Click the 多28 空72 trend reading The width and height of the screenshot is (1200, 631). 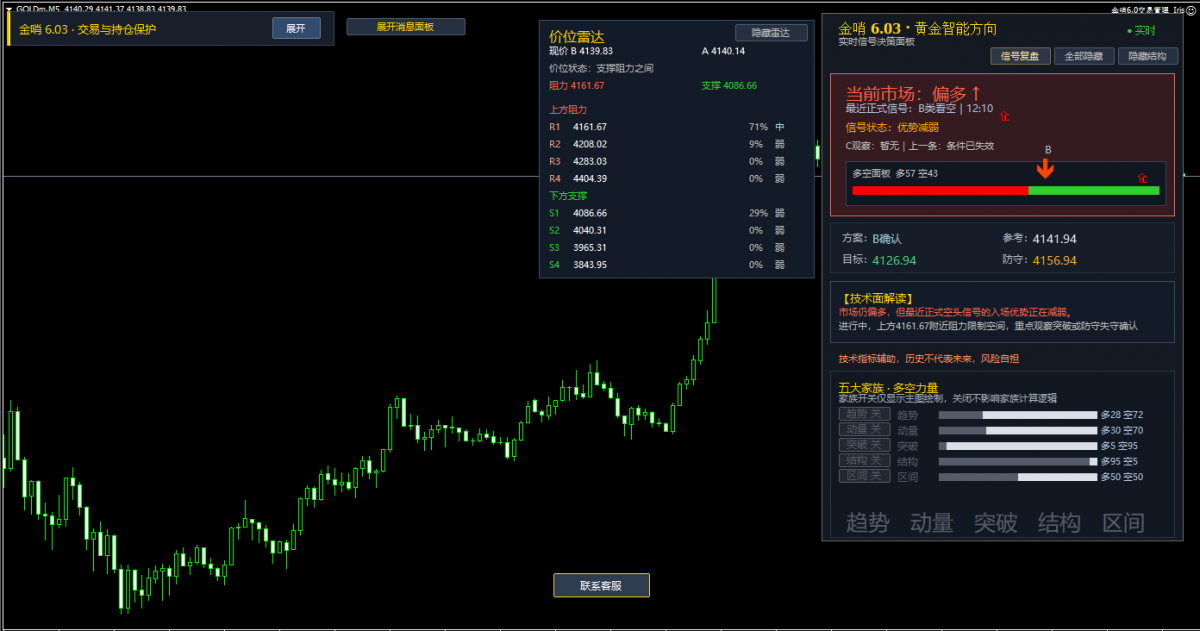pyautogui.click(x=1121, y=415)
